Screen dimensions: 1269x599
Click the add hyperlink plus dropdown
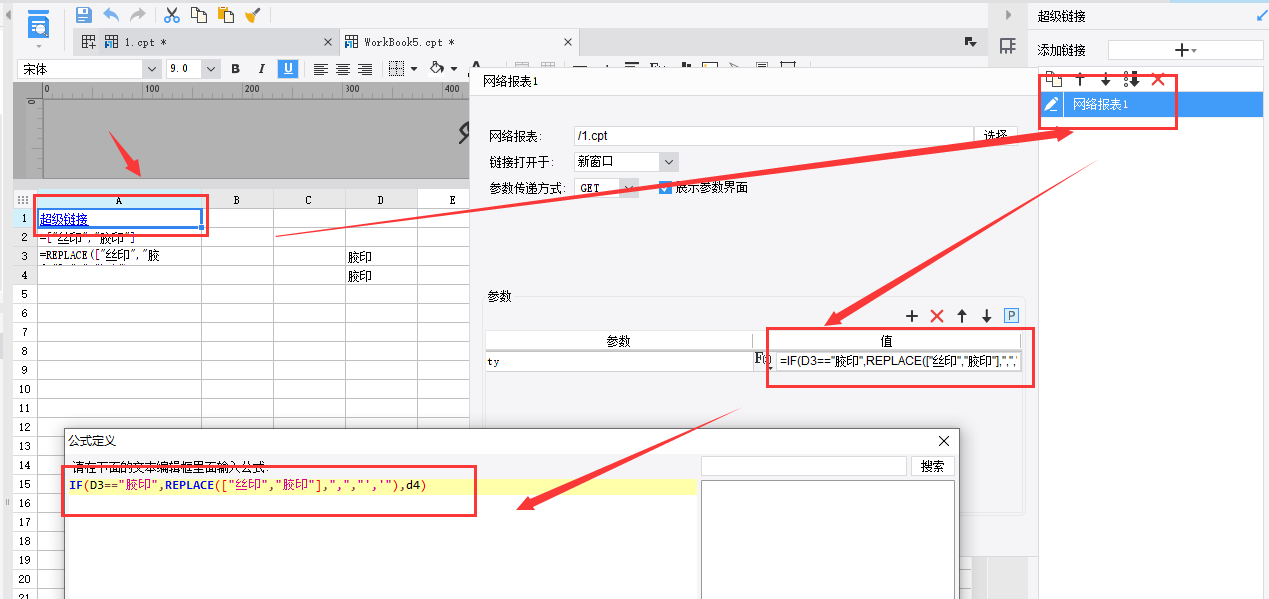coord(1186,50)
